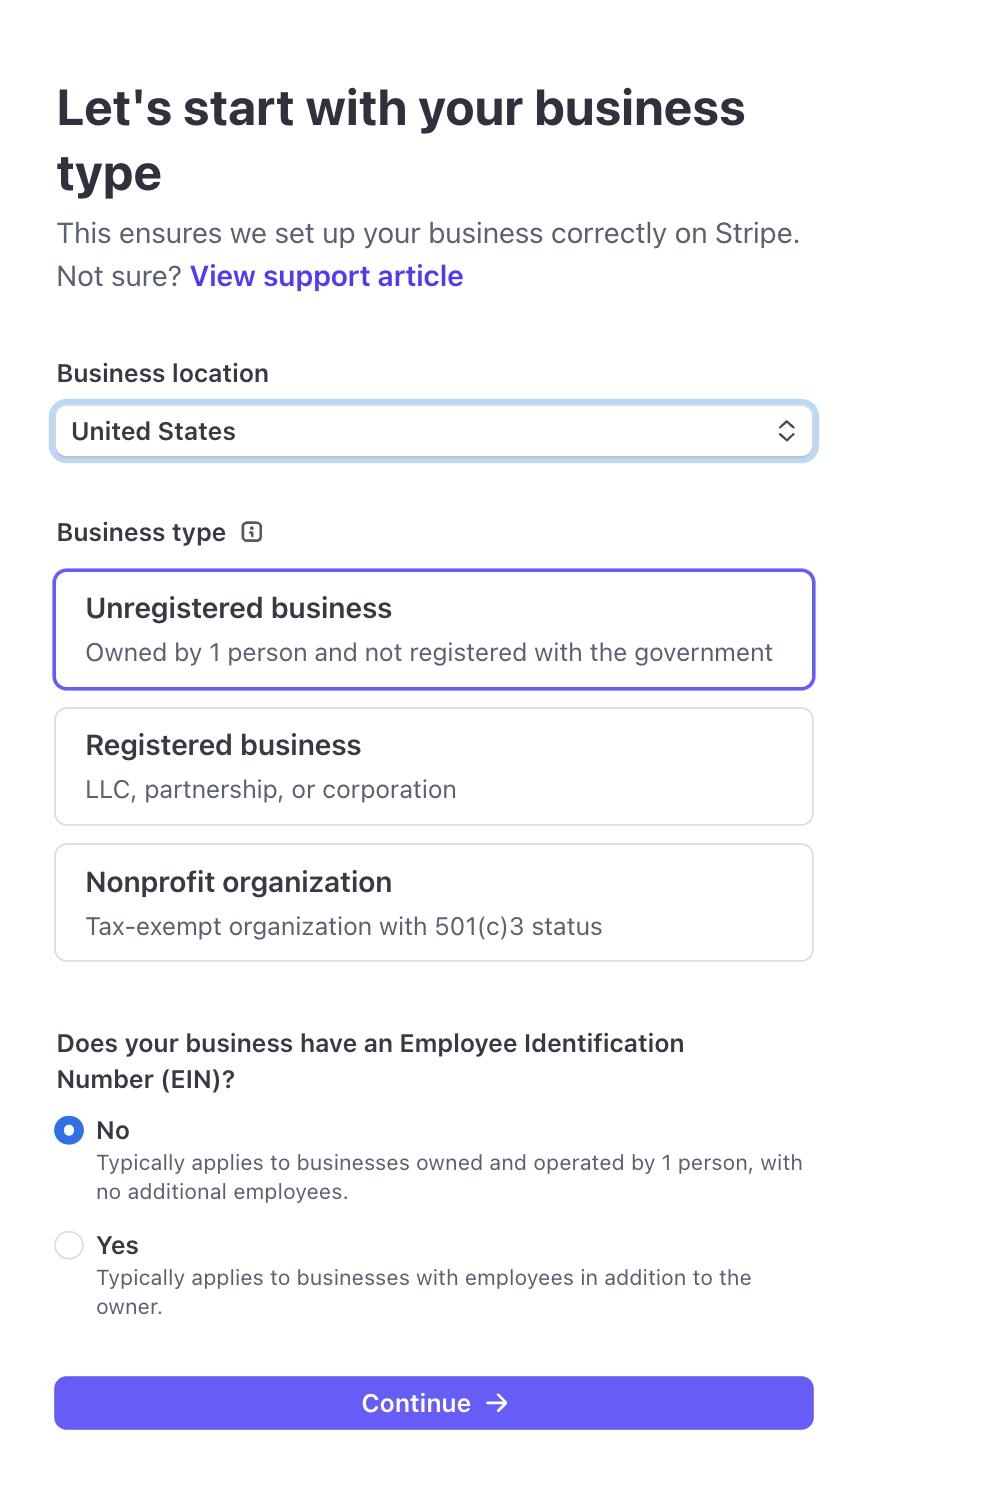The image size is (992, 1486).
Task: Choose the Registered business option card
Action: (434, 766)
